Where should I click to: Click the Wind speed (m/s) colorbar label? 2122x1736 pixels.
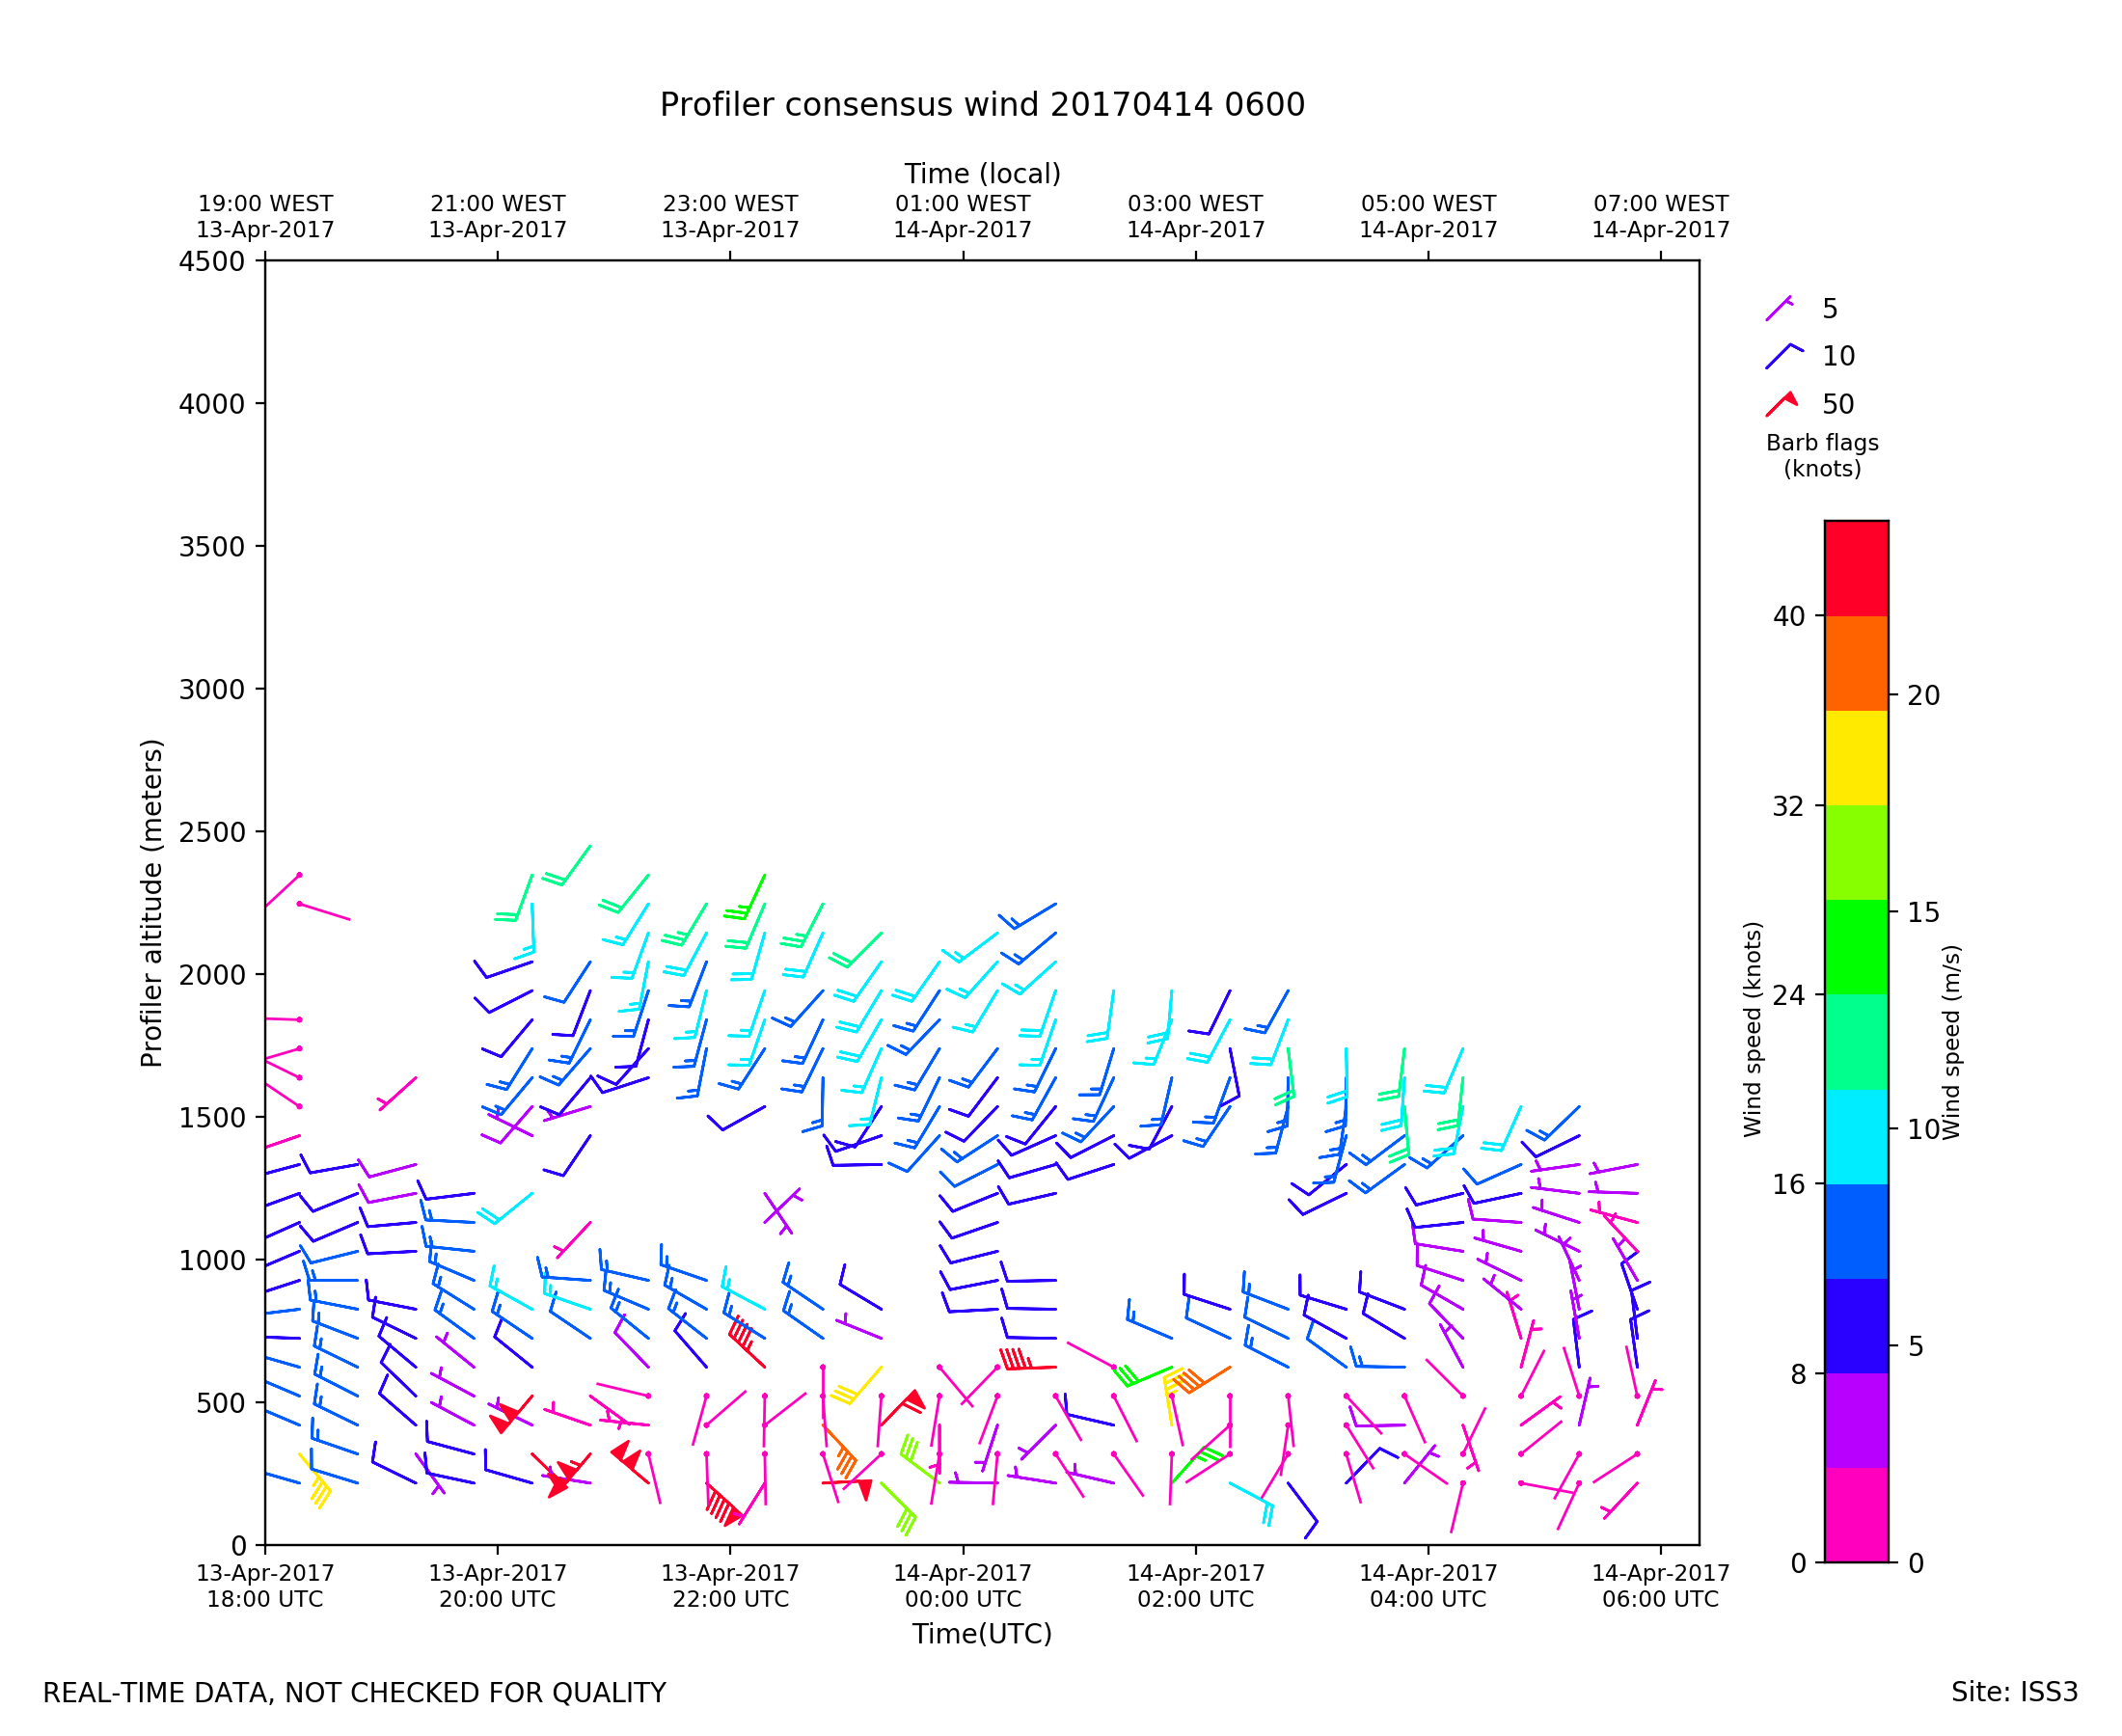click(x=1951, y=1042)
